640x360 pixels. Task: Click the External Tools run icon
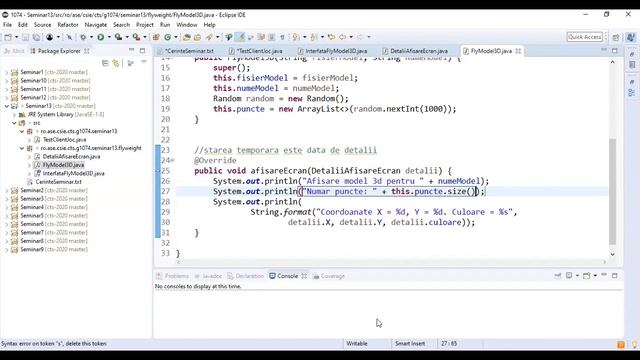coord(136,37)
